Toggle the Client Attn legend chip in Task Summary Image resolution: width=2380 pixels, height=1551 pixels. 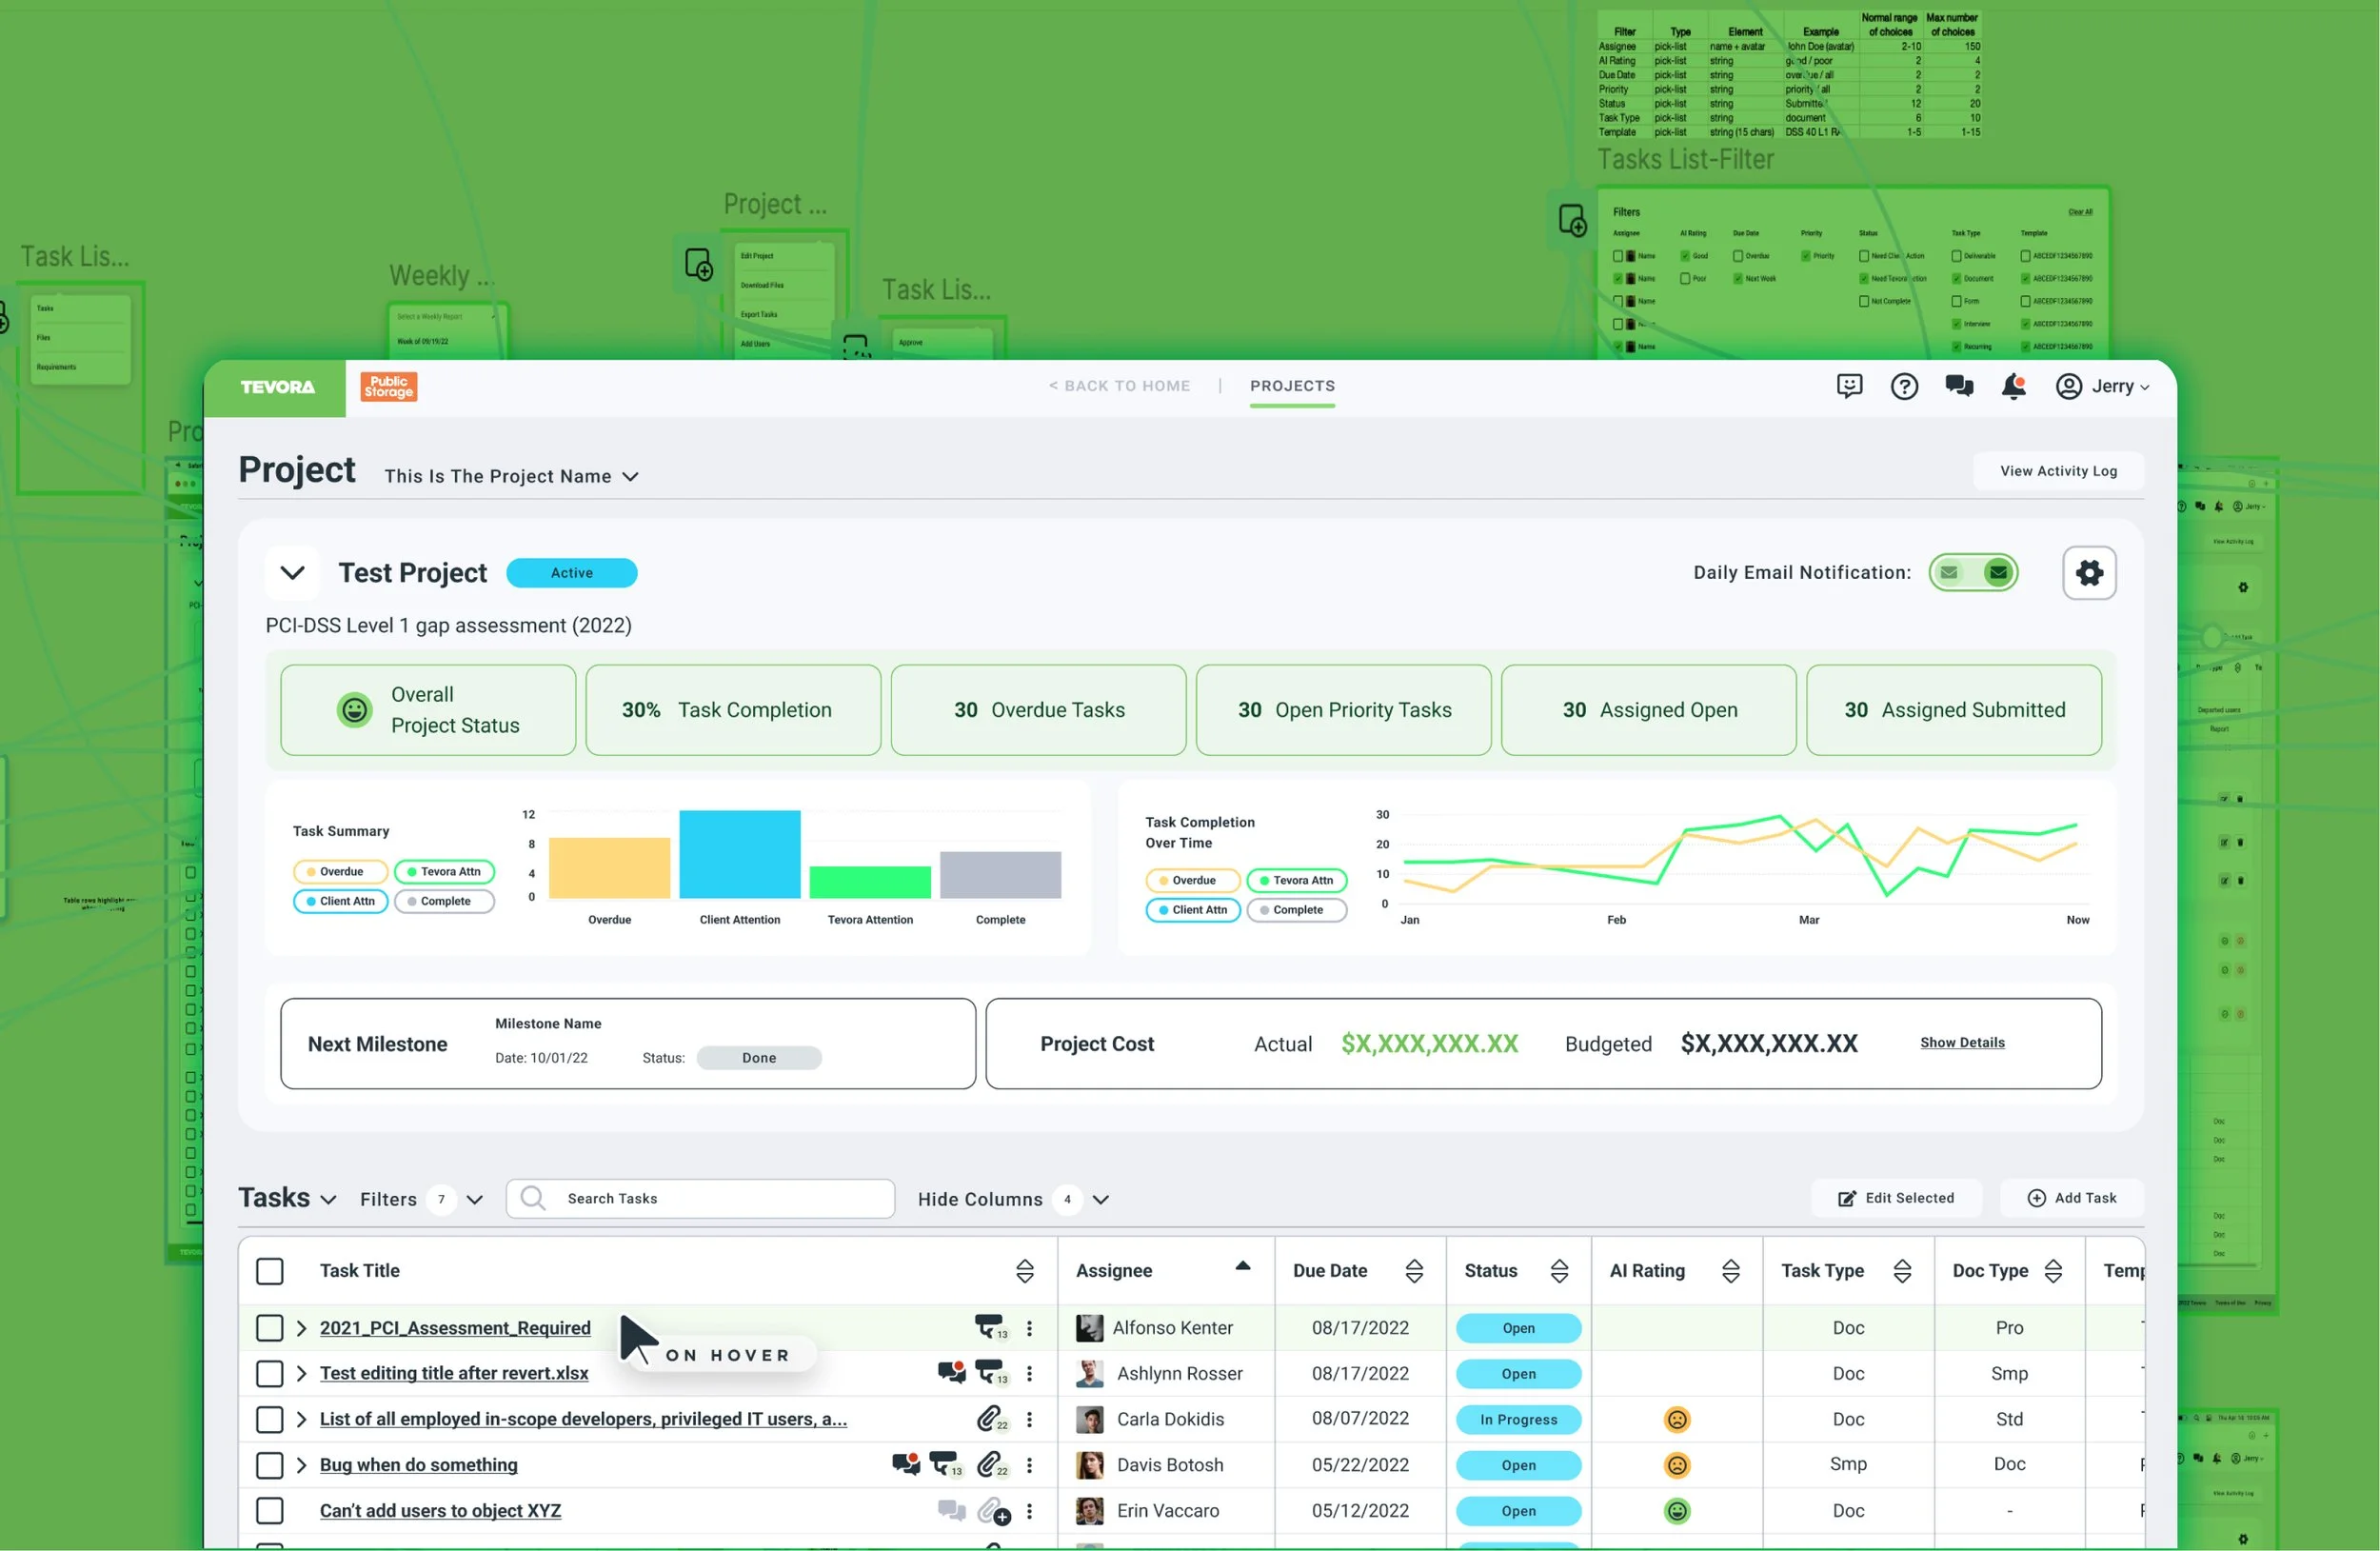340,901
